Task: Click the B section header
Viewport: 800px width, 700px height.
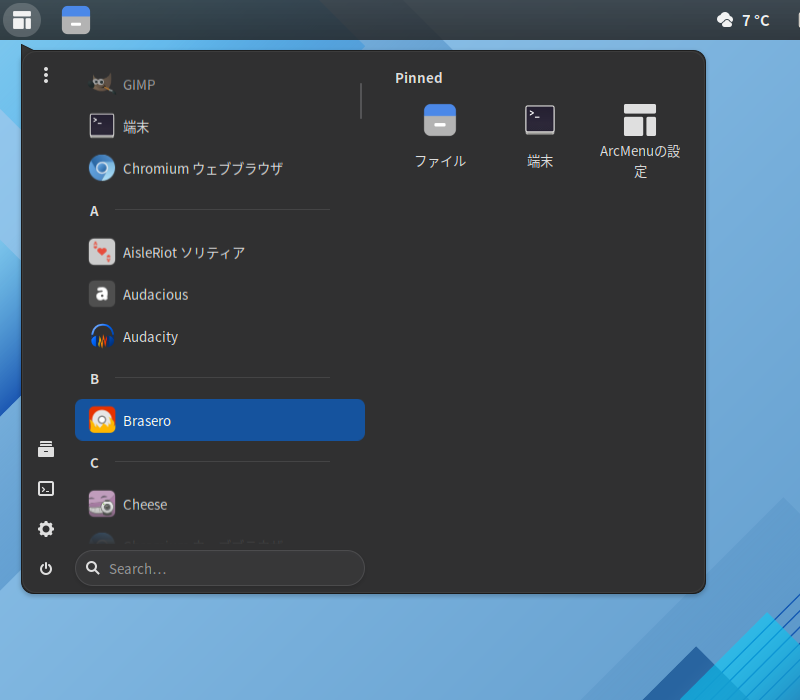Action: (x=94, y=379)
